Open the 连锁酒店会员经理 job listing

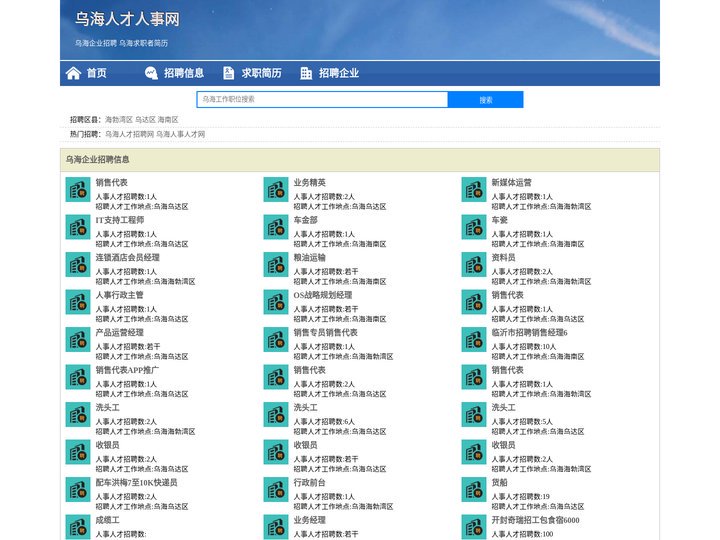(128, 258)
